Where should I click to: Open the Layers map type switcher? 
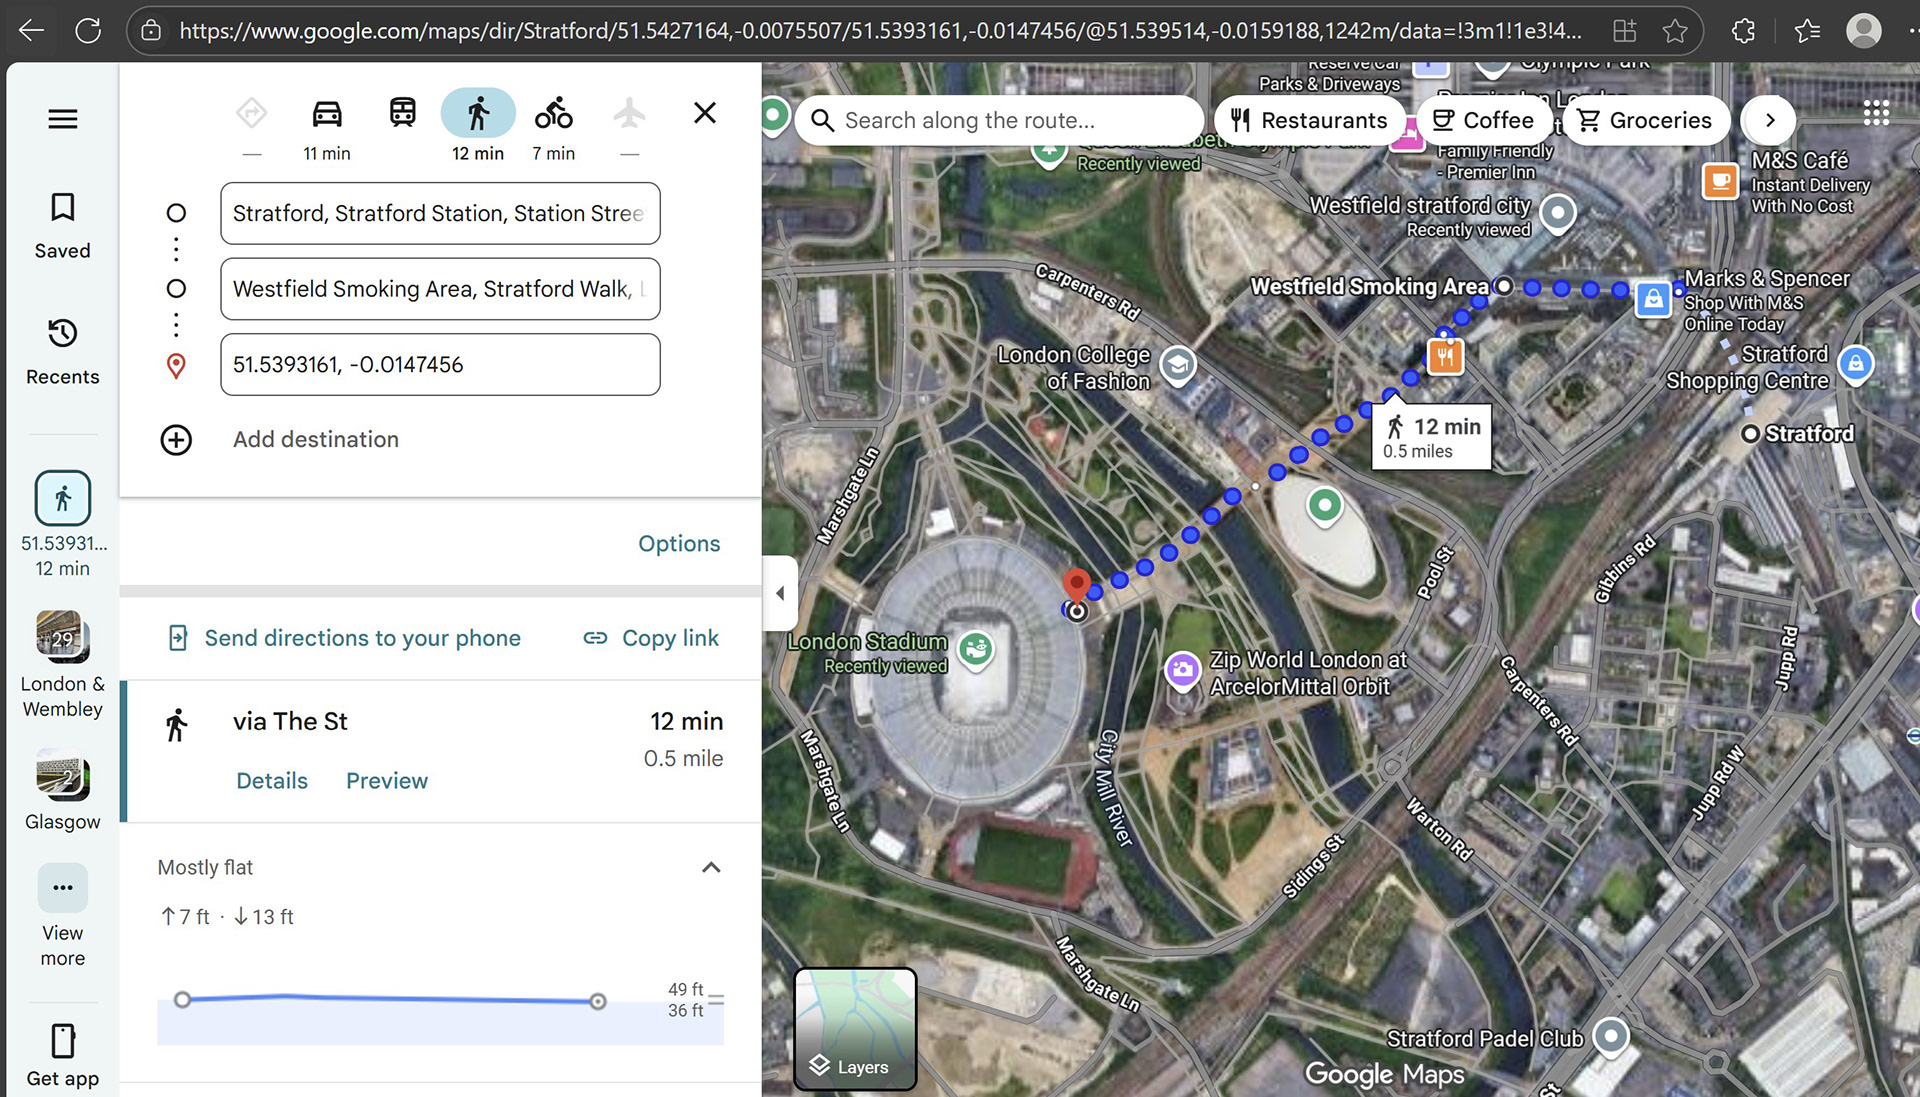(854, 1028)
